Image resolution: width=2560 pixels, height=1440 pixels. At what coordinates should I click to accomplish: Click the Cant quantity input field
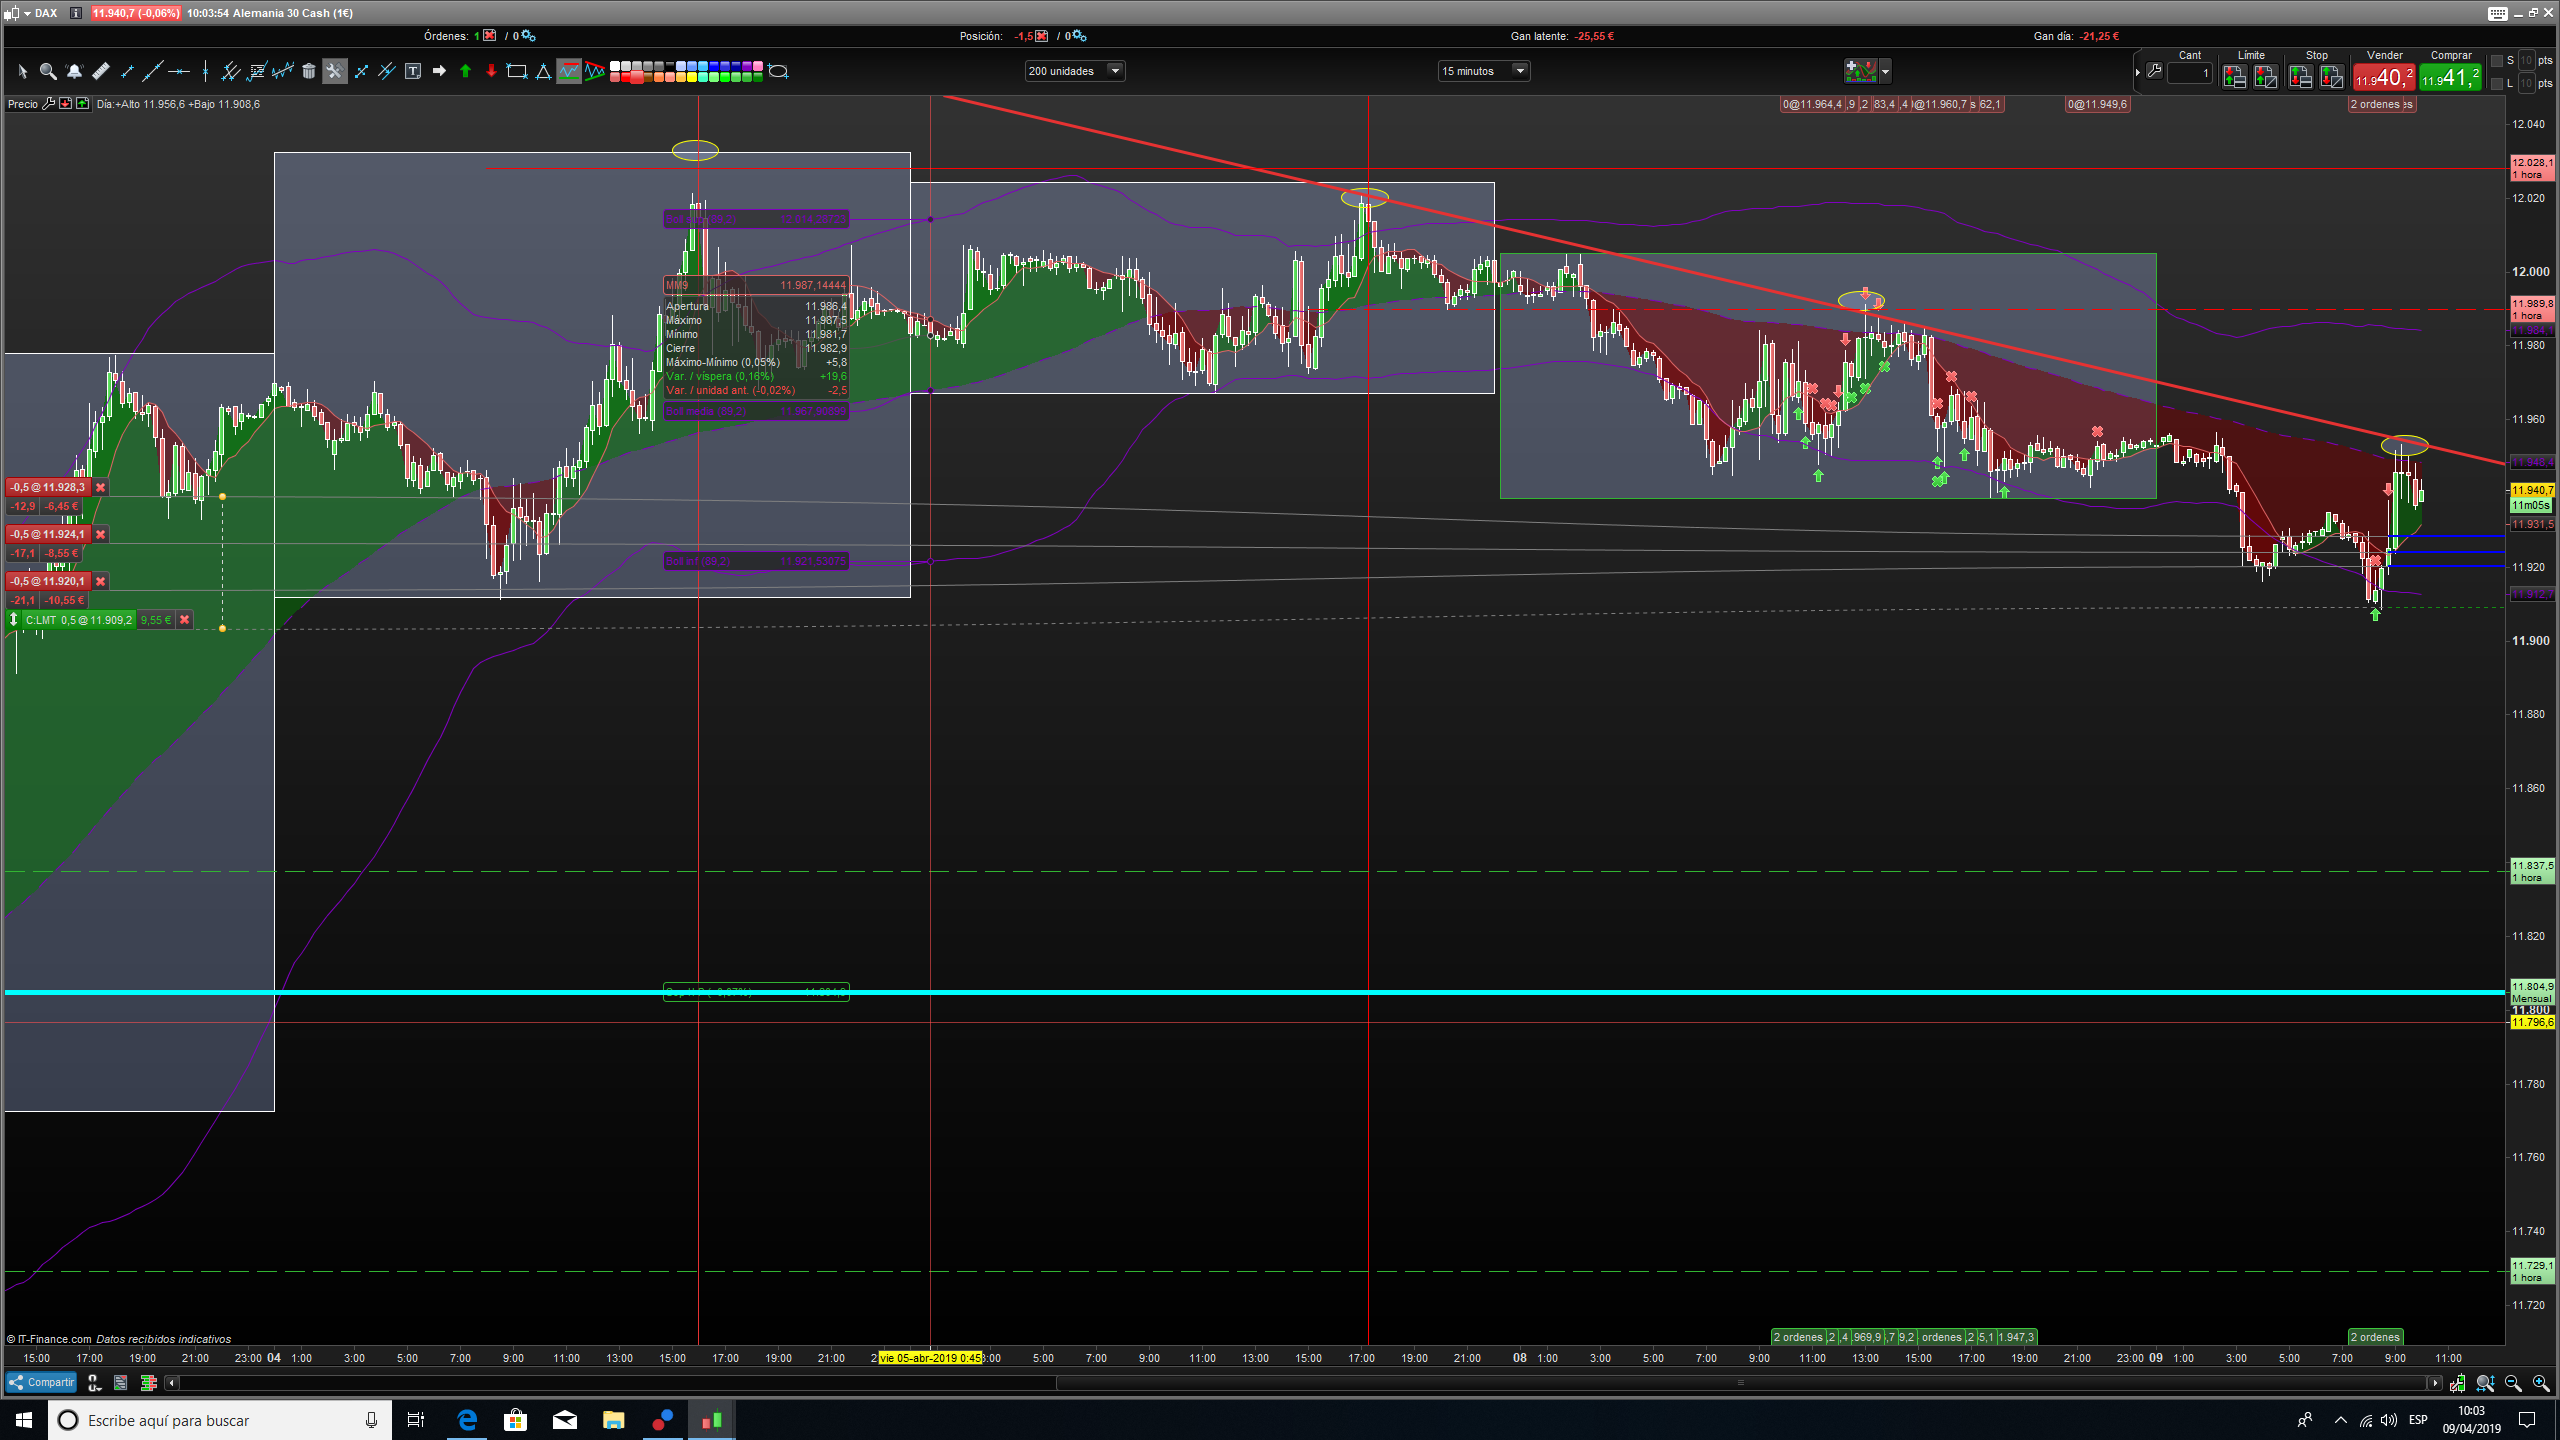click(2189, 73)
